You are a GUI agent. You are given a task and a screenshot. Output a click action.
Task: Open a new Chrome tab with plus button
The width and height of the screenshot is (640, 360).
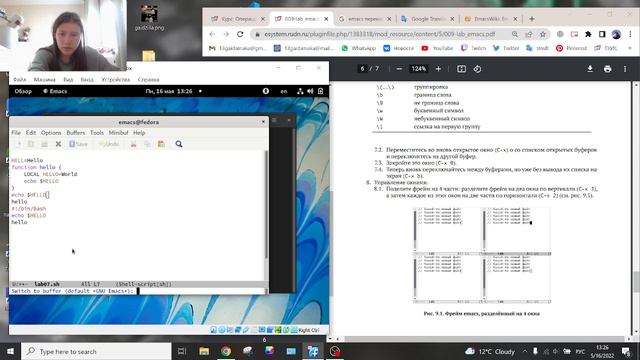(531, 19)
